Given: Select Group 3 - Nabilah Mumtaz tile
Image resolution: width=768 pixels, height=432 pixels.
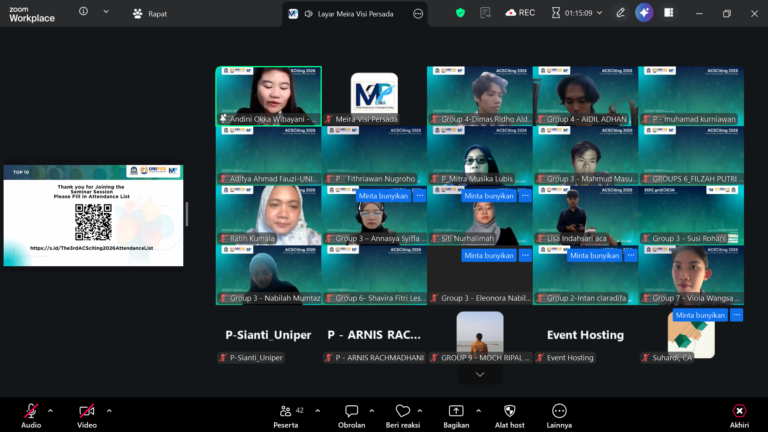Looking at the screenshot, I should coord(269,275).
